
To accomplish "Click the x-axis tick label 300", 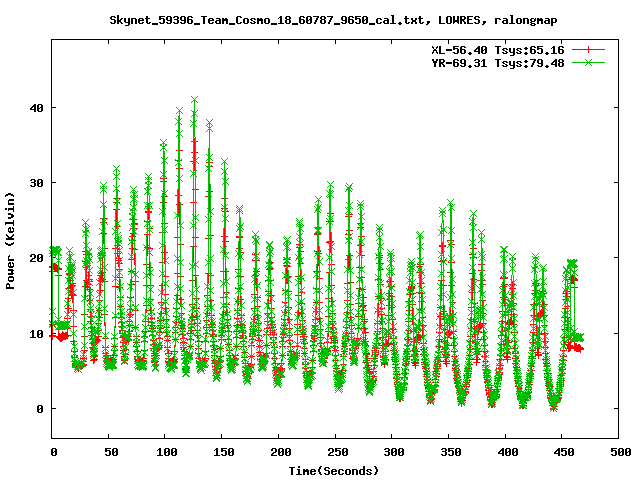I will (x=394, y=452).
